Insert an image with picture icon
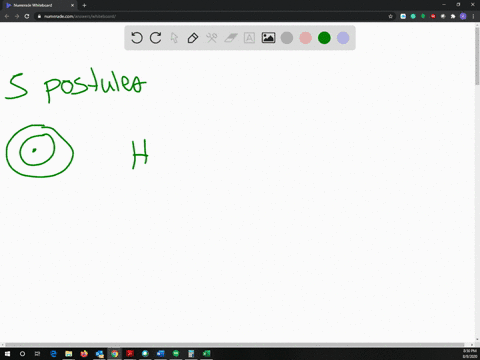 [x=268, y=38]
